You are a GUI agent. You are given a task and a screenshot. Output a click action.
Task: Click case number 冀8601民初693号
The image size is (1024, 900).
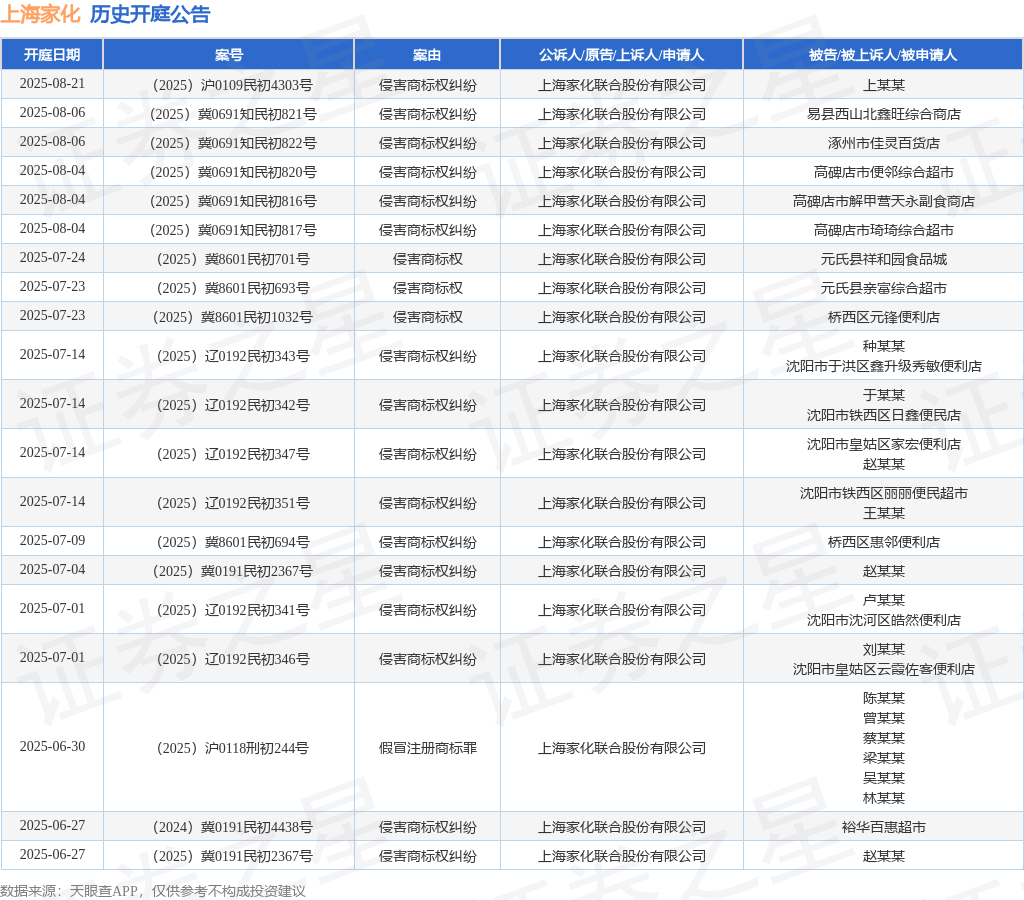[x=233, y=288]
